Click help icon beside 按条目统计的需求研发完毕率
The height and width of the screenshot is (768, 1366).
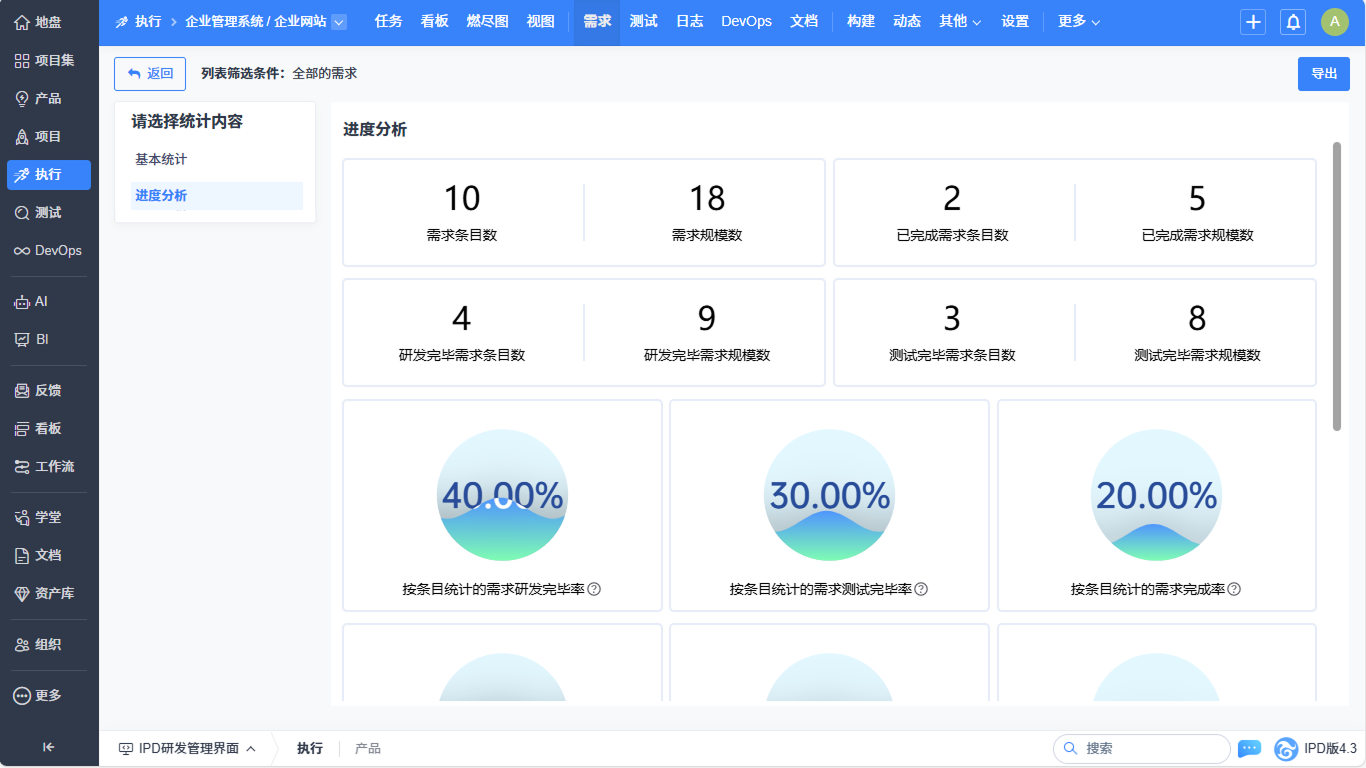point(594,589)
